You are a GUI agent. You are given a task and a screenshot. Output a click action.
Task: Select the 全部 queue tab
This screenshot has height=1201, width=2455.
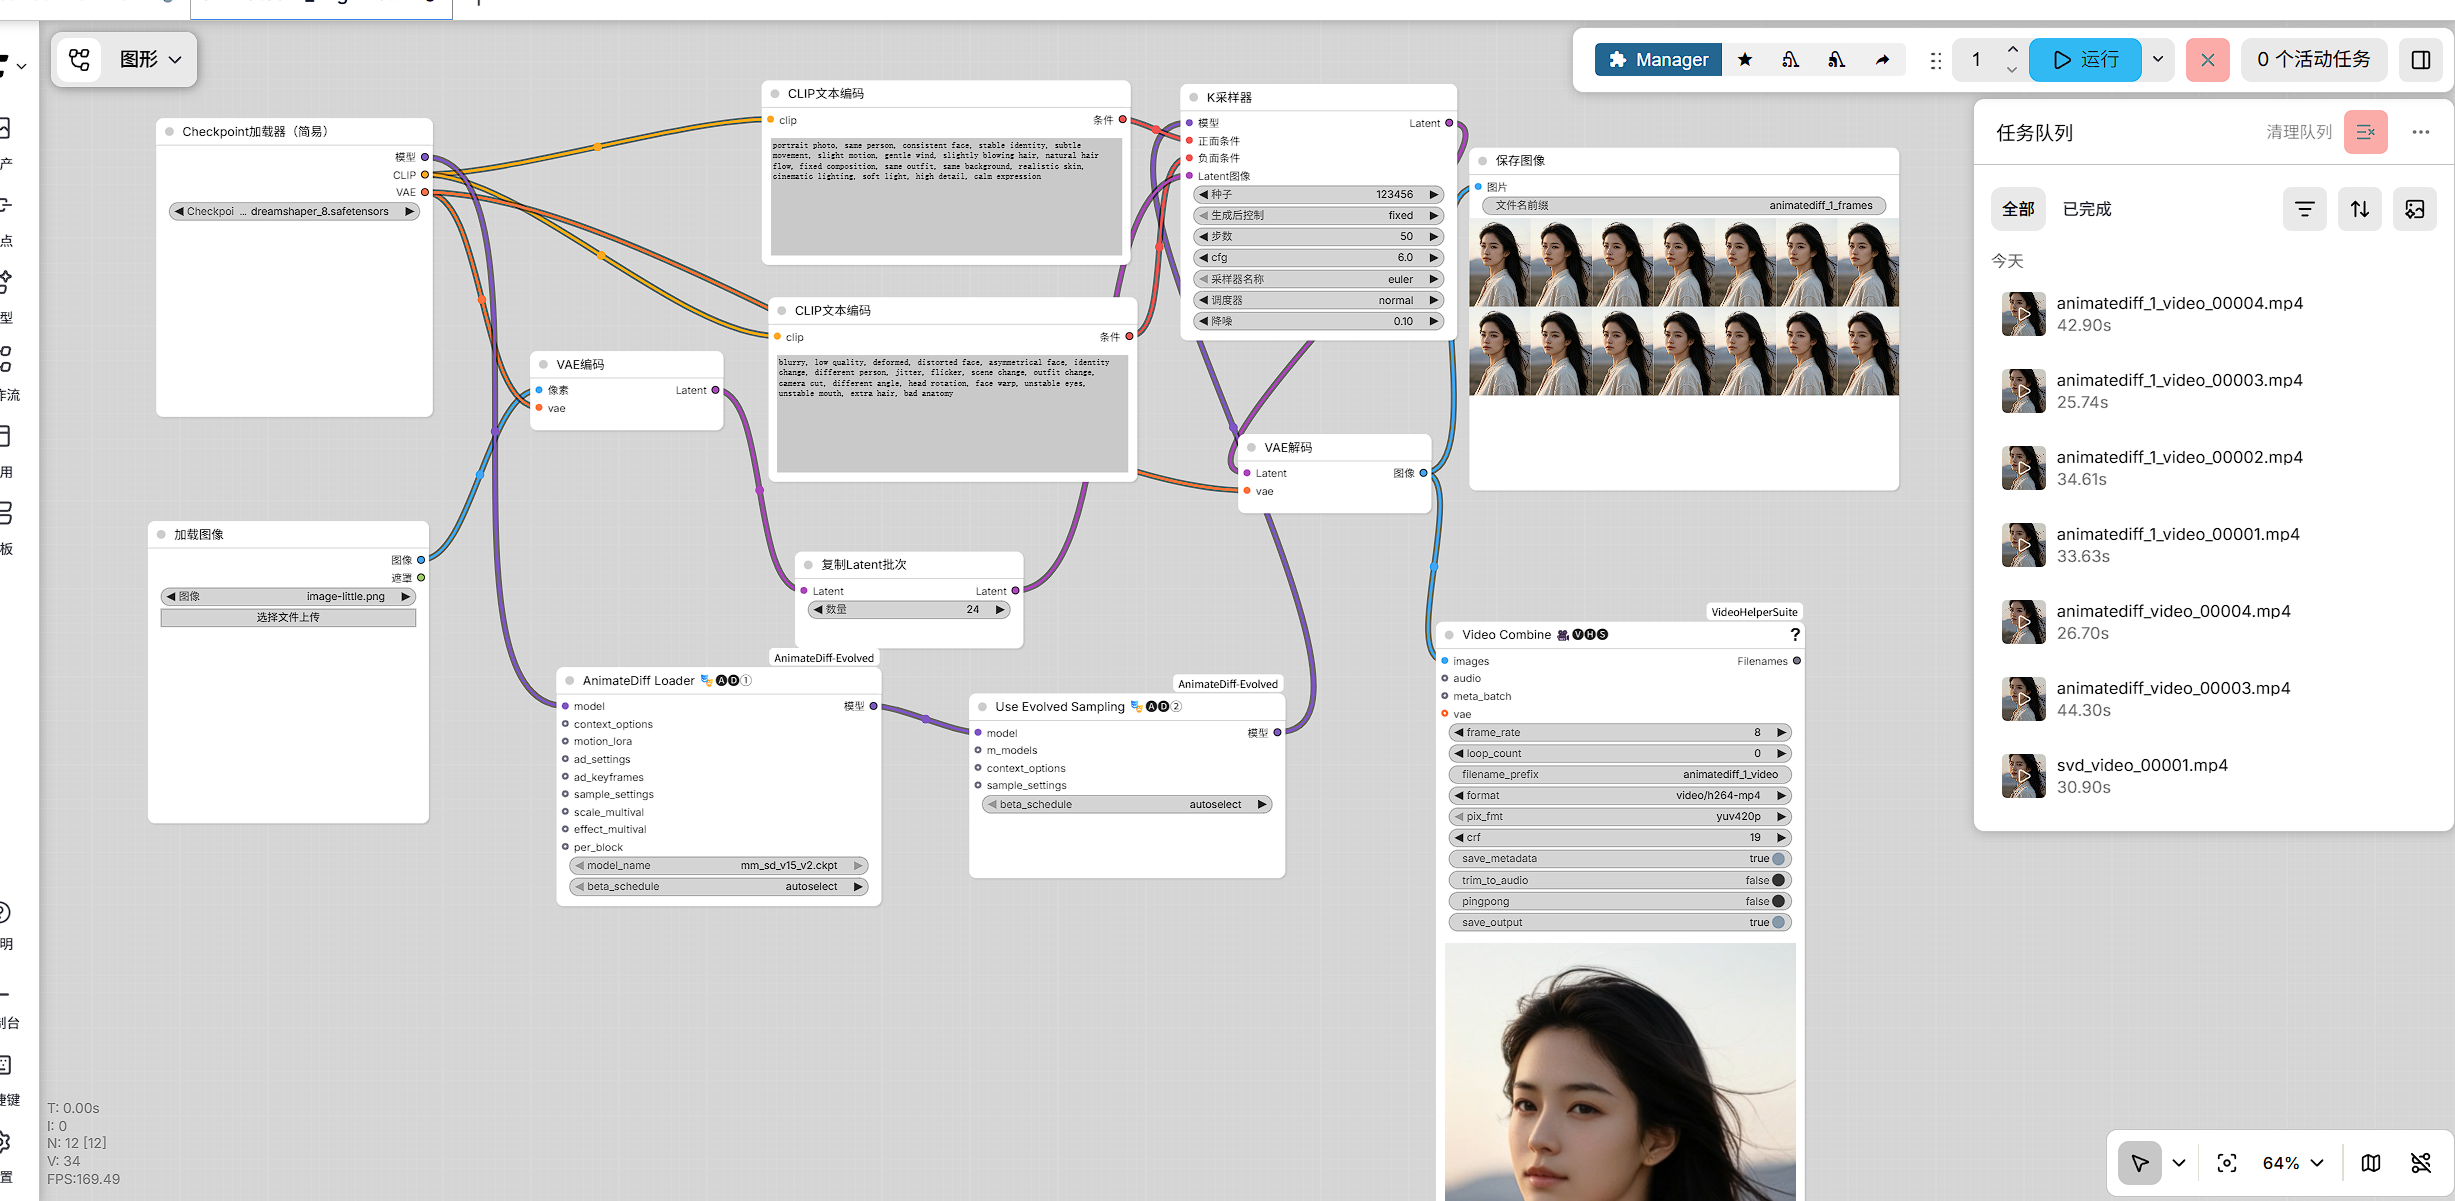2017,209
